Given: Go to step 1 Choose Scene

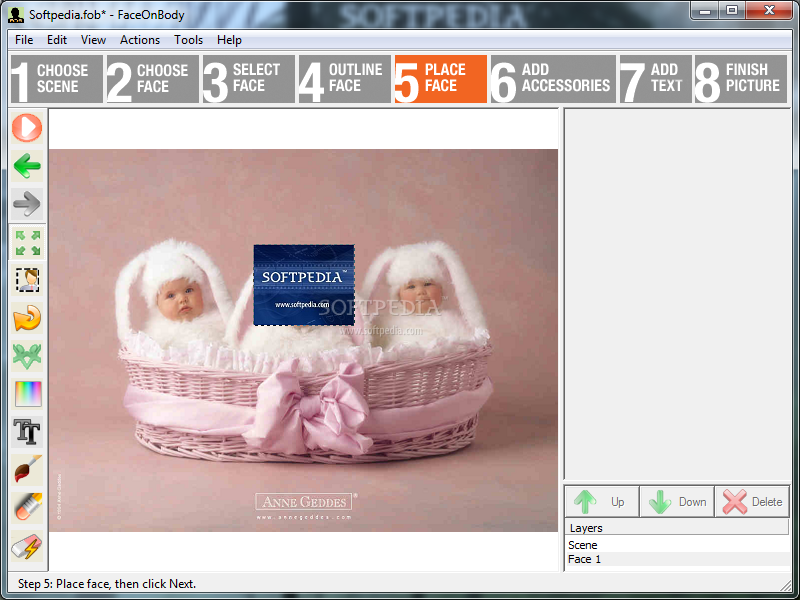Looking at the screenshot, I should click(57, 79).
